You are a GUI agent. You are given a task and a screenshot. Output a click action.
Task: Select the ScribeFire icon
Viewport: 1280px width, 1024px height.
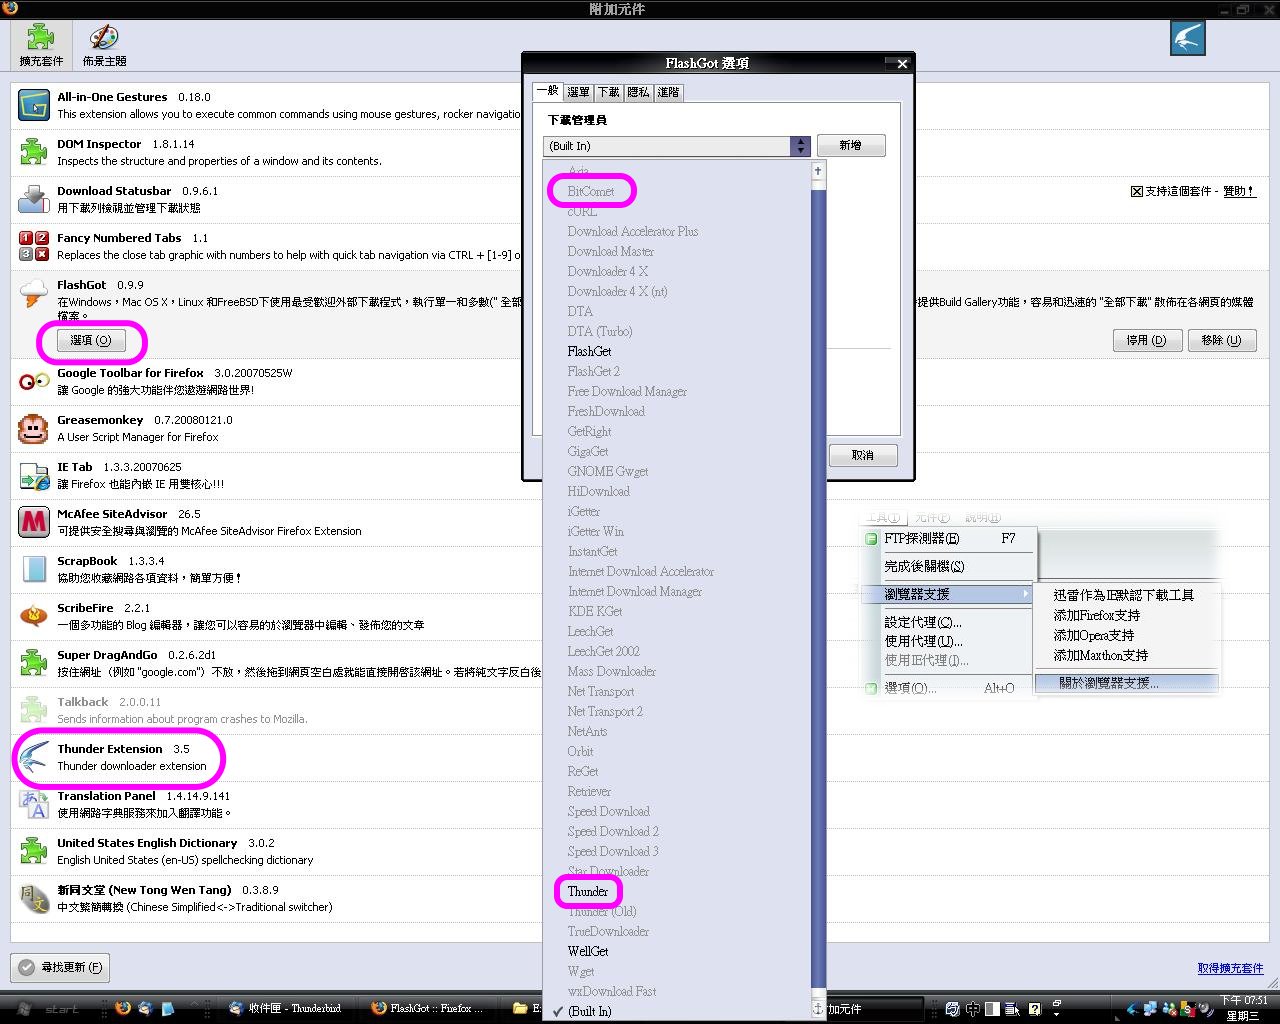[34, 615]
